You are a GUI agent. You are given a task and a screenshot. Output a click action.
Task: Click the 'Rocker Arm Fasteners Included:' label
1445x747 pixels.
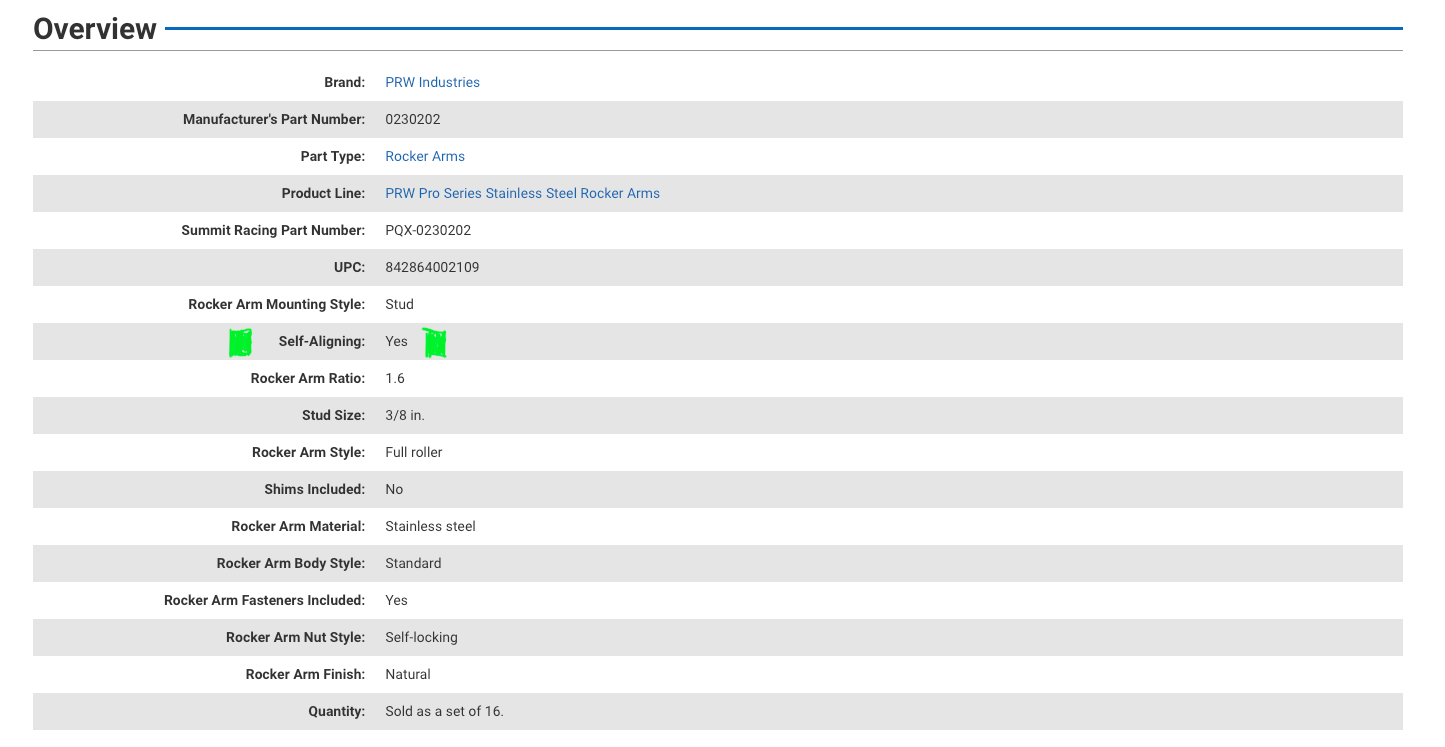click(x=265, y=600)
